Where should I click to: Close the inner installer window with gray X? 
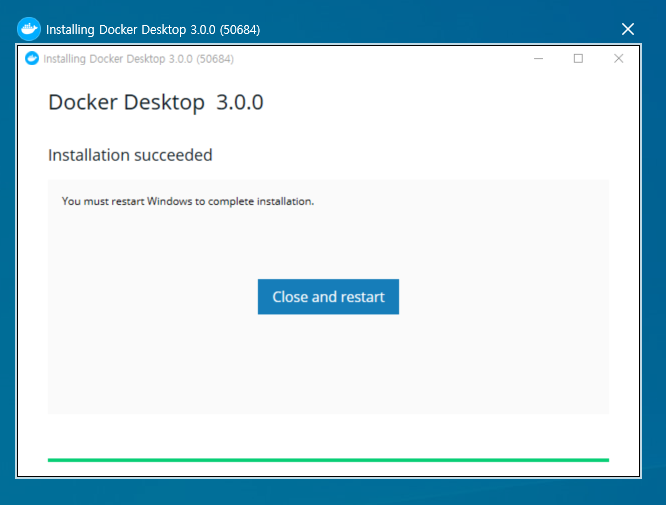(x=618, y=58)
